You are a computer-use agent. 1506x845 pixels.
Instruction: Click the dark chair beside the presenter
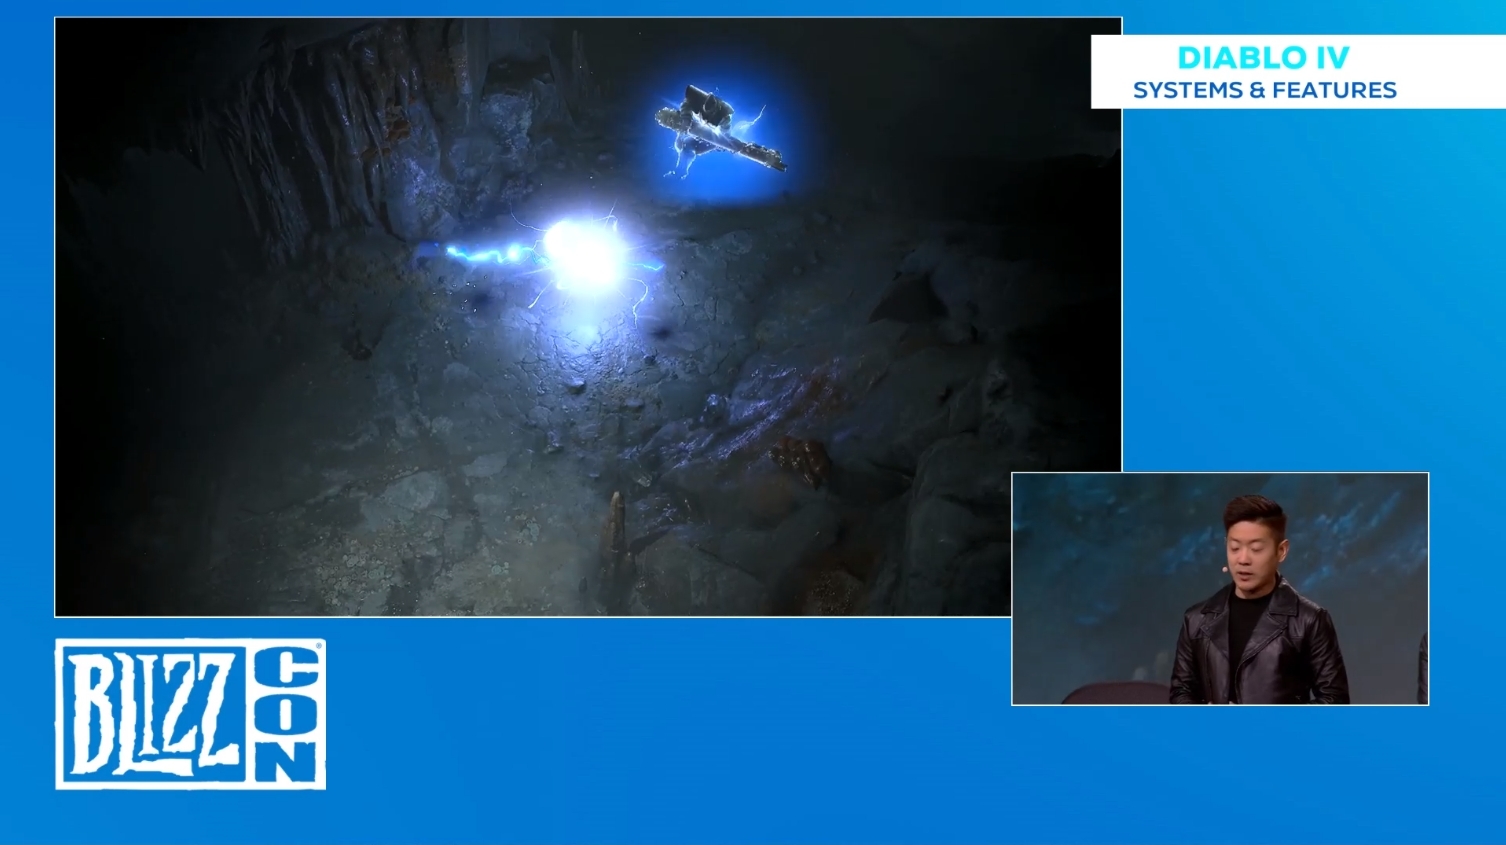click(1110, 692)
